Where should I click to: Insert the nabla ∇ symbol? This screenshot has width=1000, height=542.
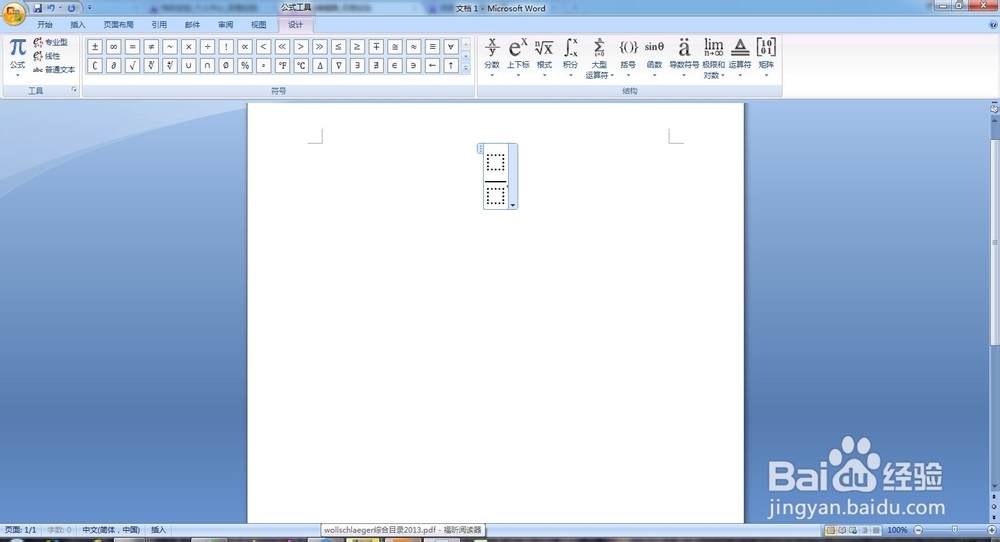click(339, 65)
